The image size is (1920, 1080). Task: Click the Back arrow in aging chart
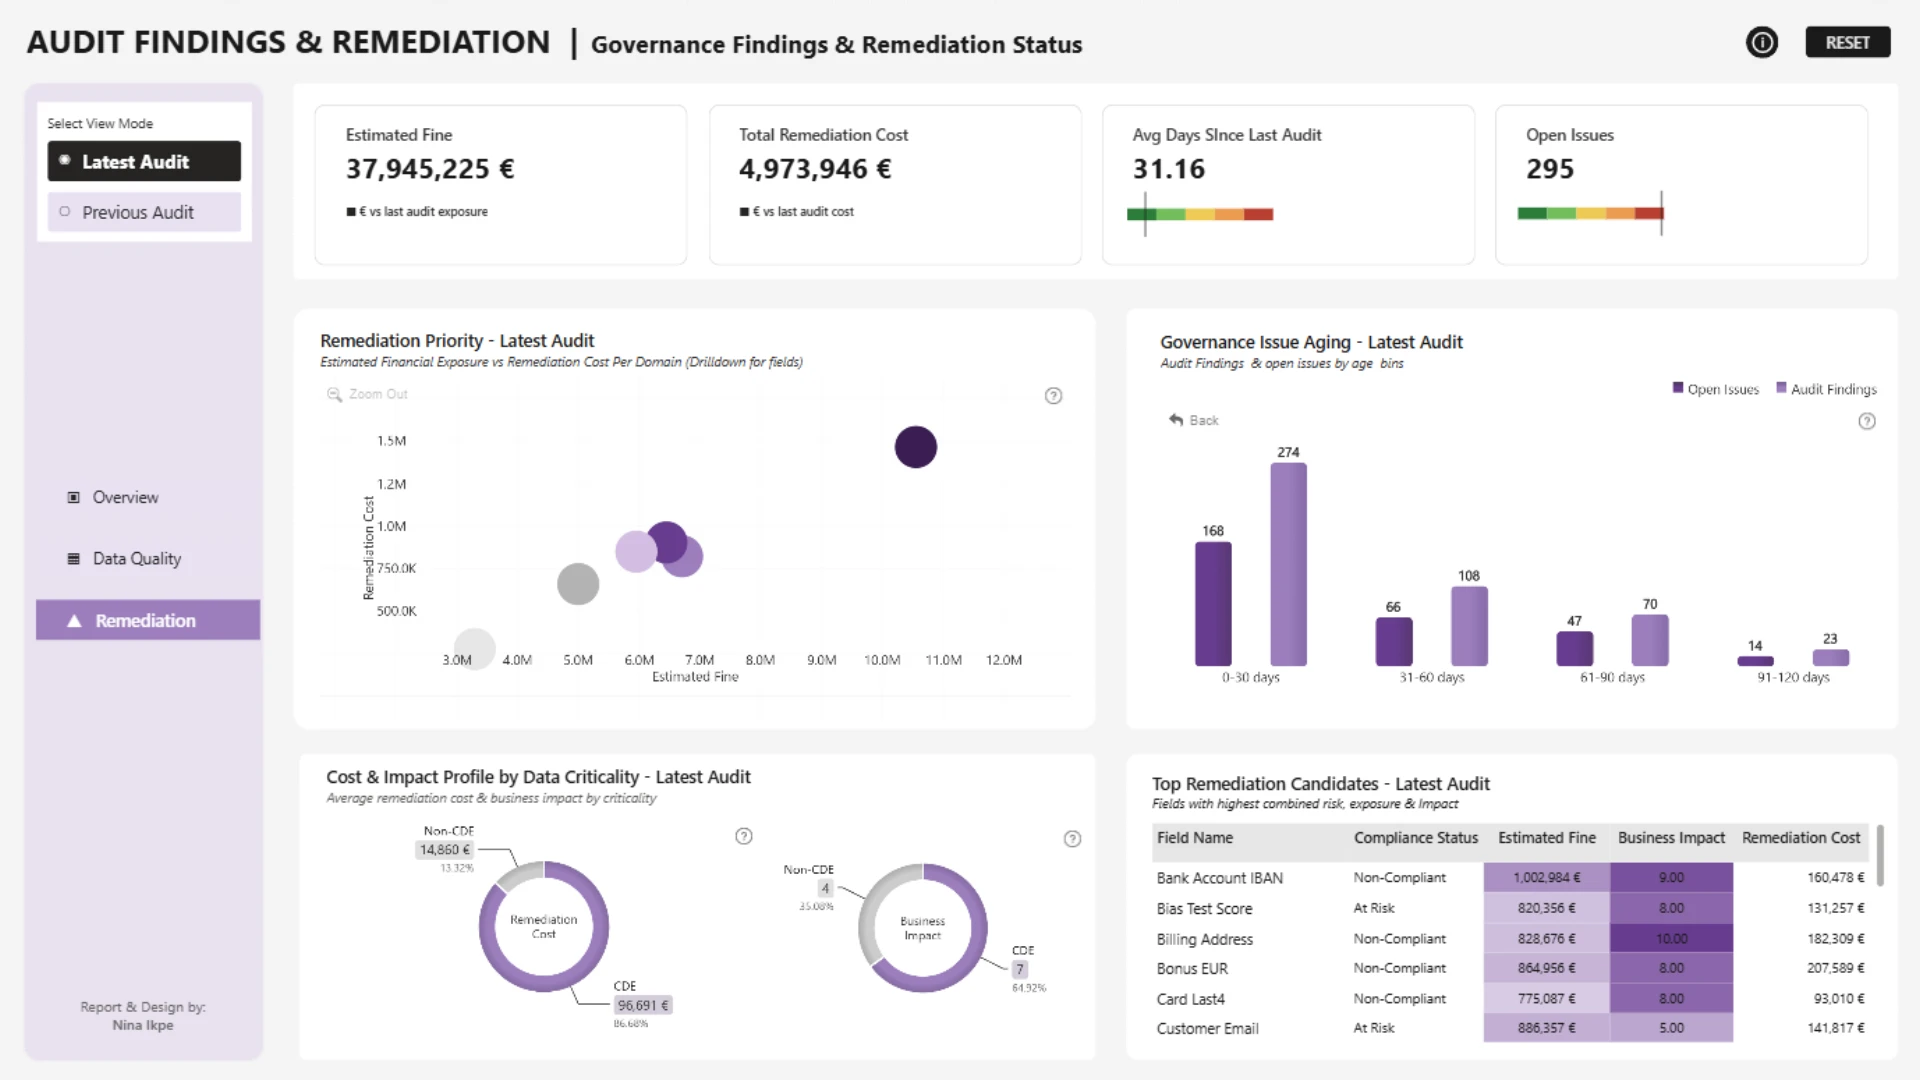1176,420
